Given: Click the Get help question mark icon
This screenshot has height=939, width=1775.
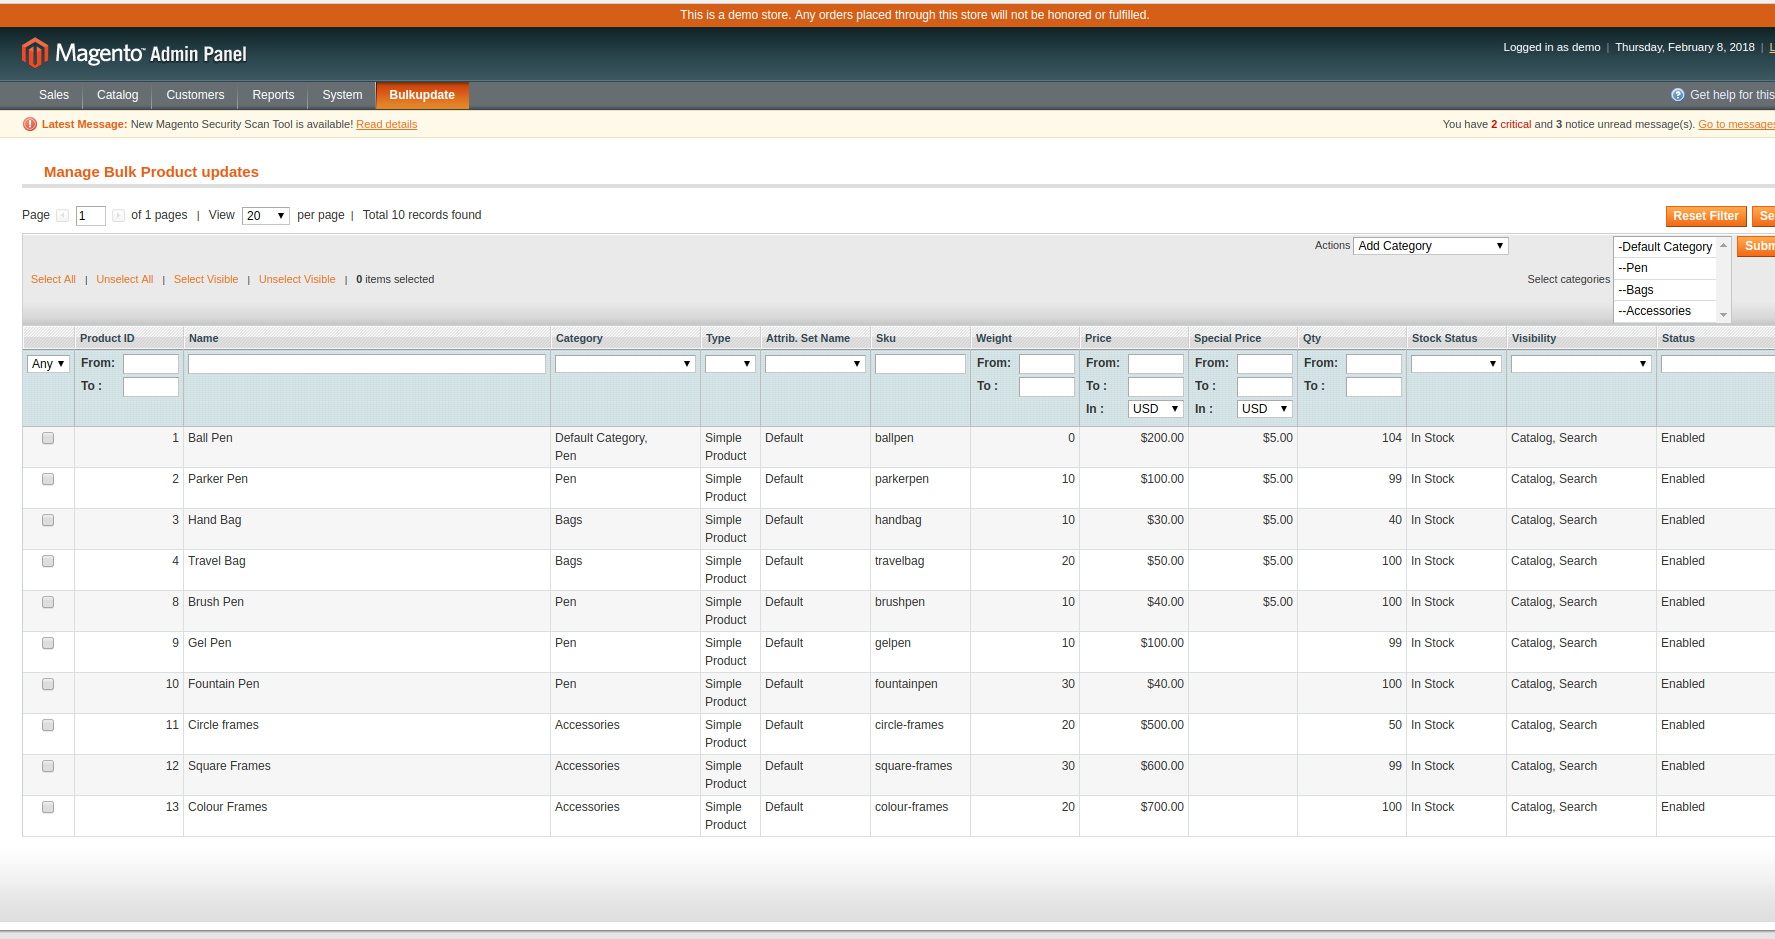Looking at the screenshot, I should tap(1677, 95).
